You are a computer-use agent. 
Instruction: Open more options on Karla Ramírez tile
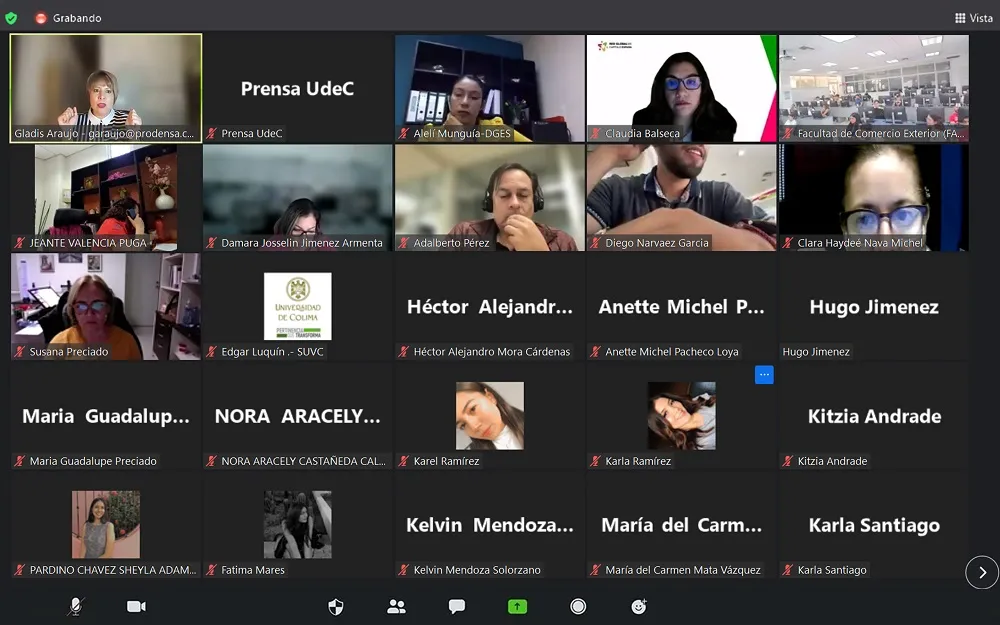[764, 375]
